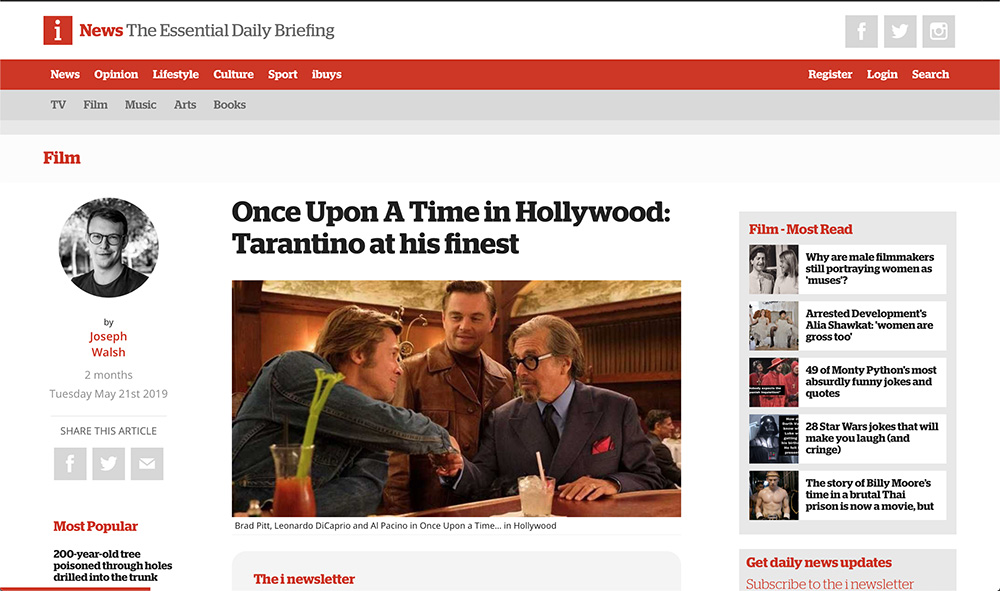The image size is (1000, 591).
Task: Click the 'Most Popular' heading
Action: click(96, 526)
